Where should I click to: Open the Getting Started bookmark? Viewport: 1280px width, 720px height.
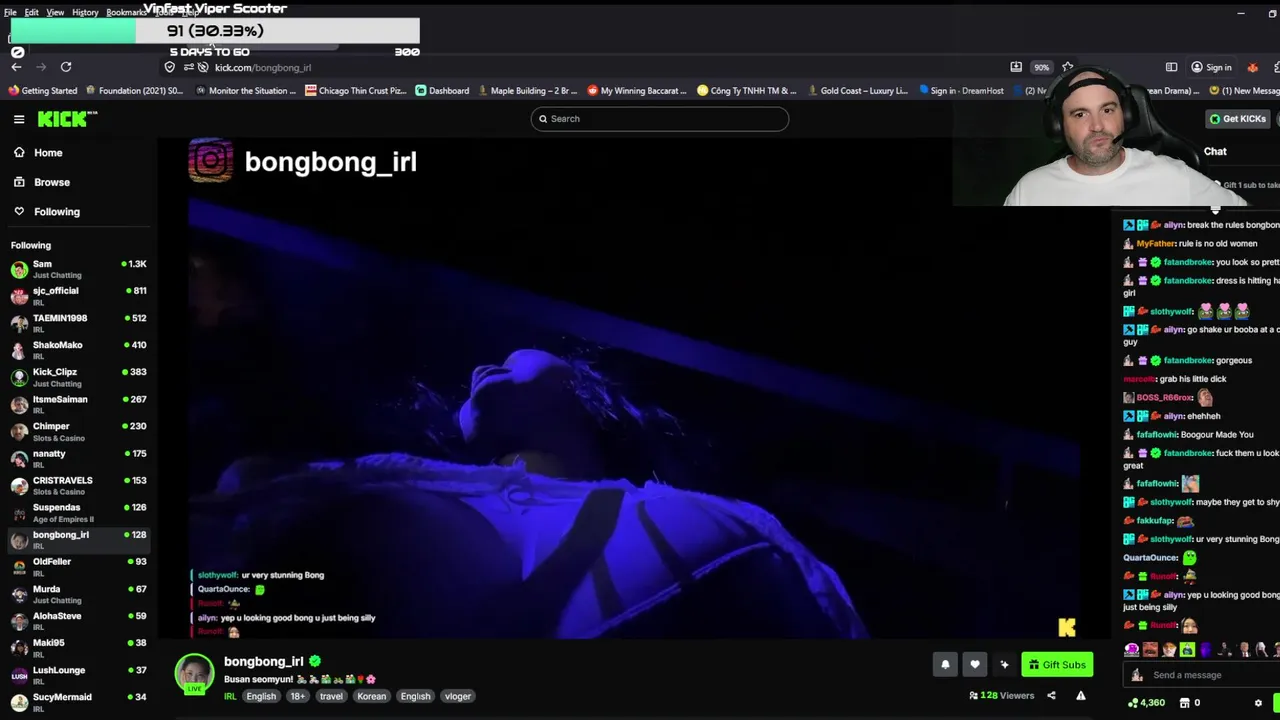(x=43, y=90)
